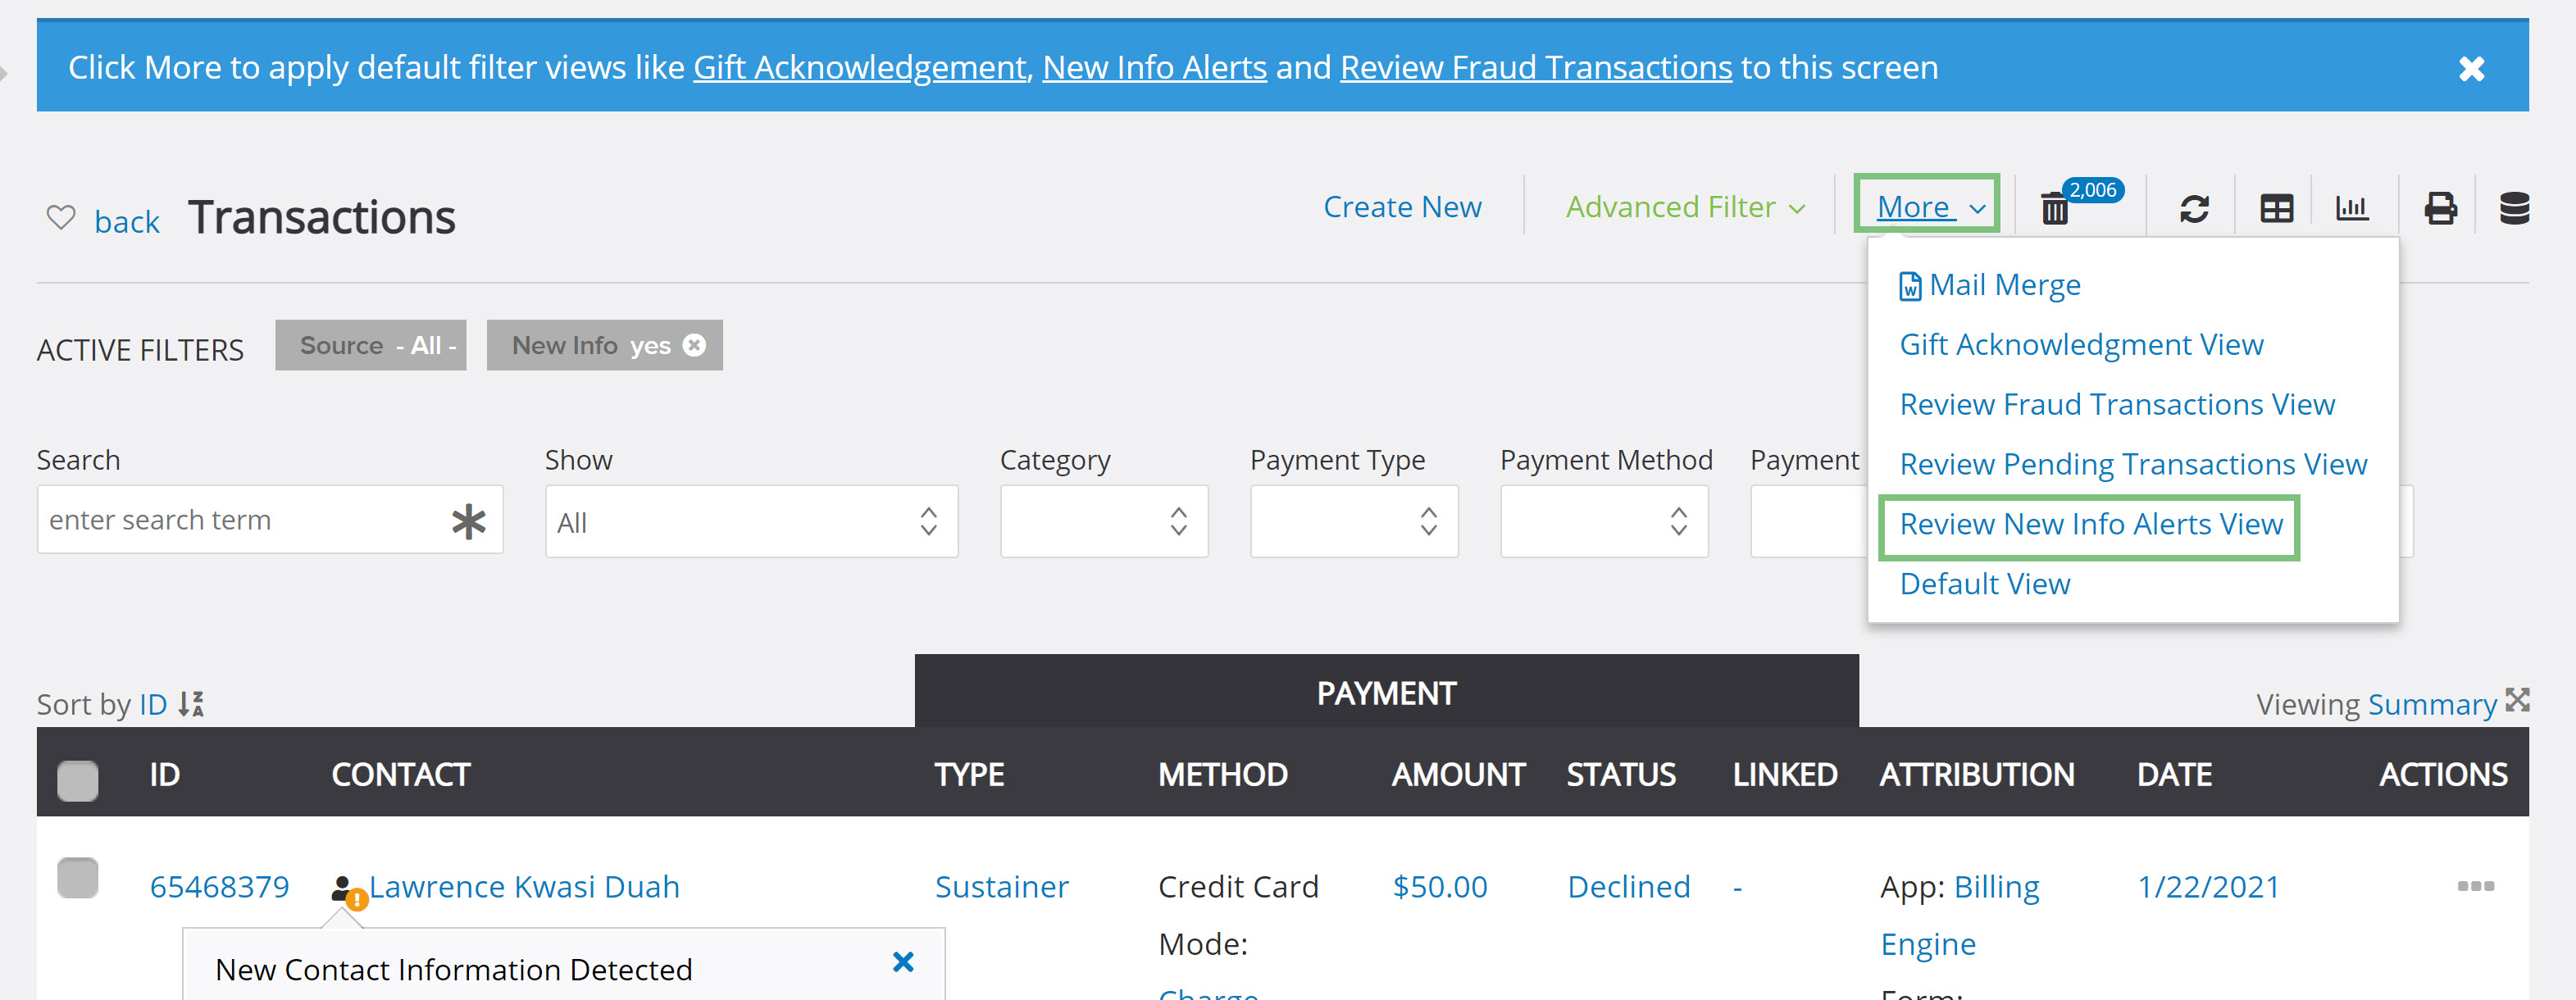Click the refresh icon in toolbar
Viewport: 2576px width, 1000px height.
coord(2194,208)
